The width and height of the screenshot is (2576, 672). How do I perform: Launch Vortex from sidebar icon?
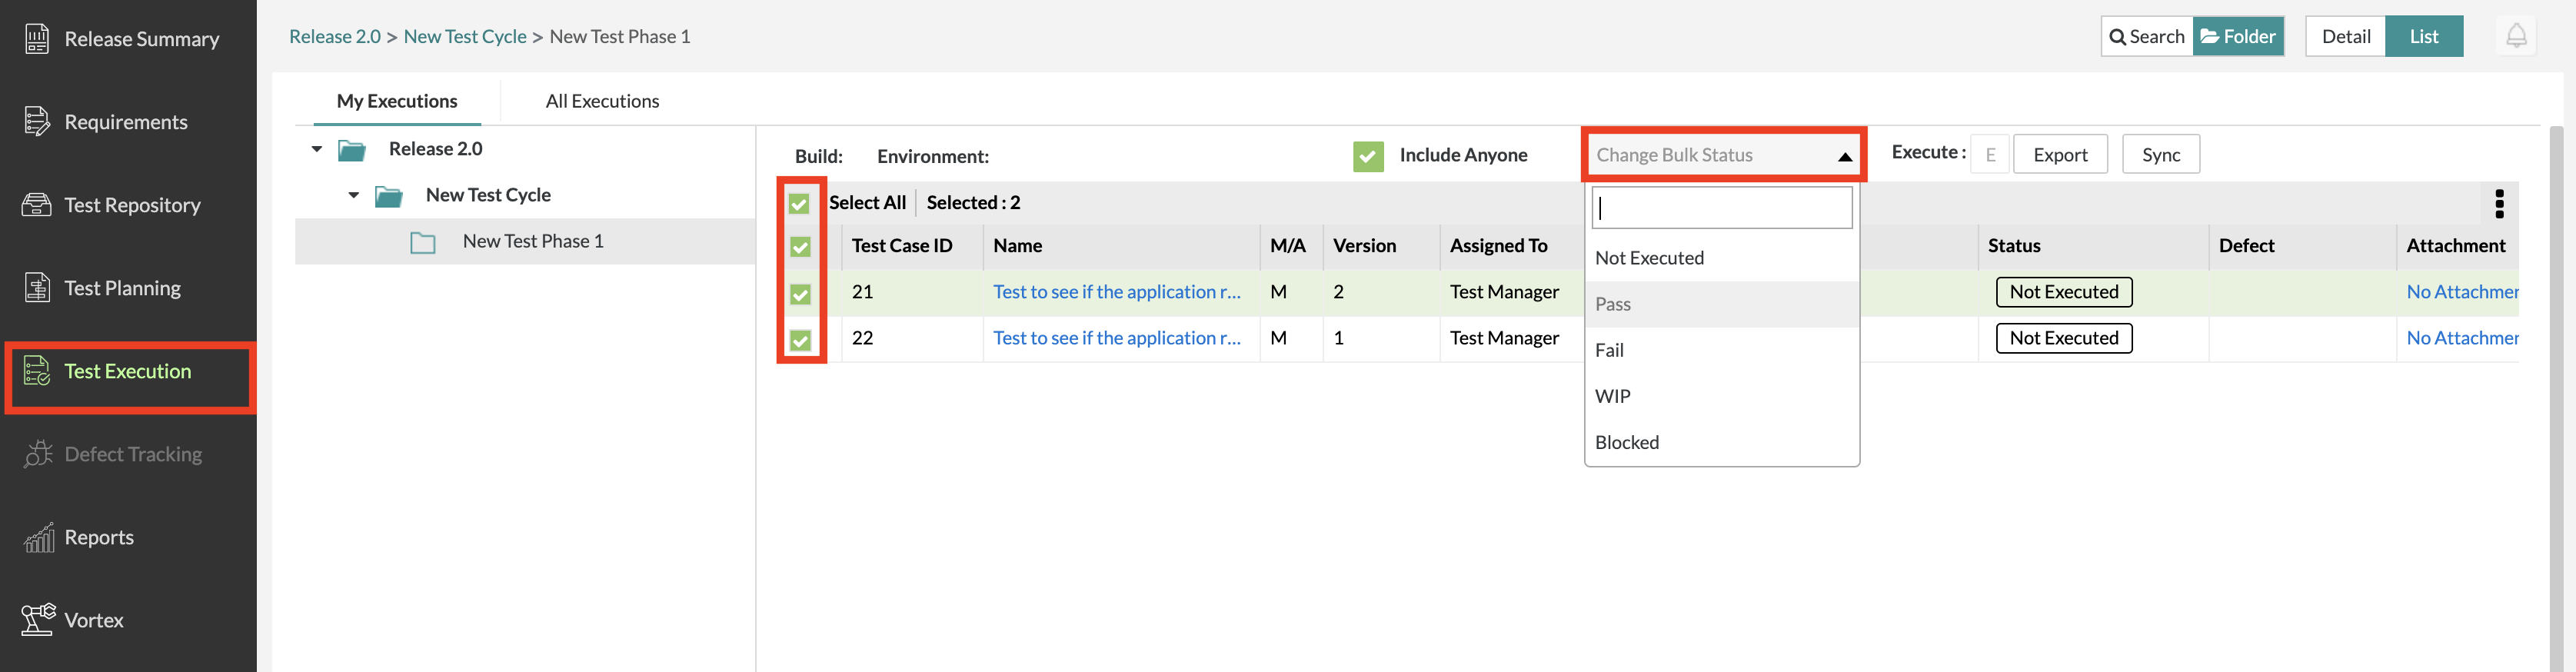pos(38,620)
